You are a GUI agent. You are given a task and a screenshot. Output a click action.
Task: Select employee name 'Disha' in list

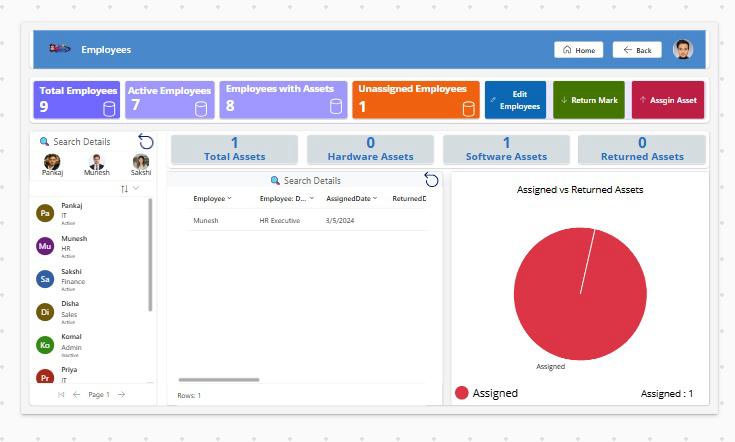70,304
